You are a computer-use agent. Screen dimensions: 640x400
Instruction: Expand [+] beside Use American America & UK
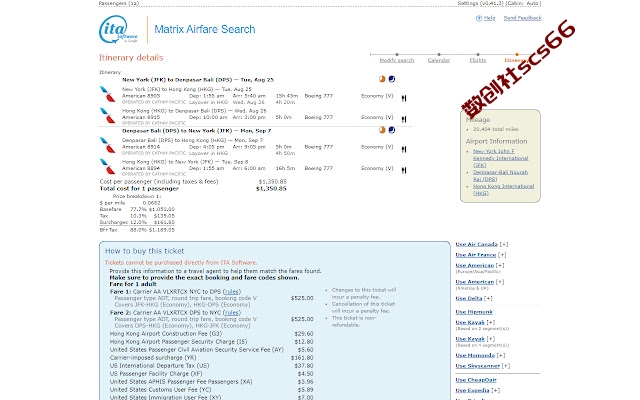(500, 282)
